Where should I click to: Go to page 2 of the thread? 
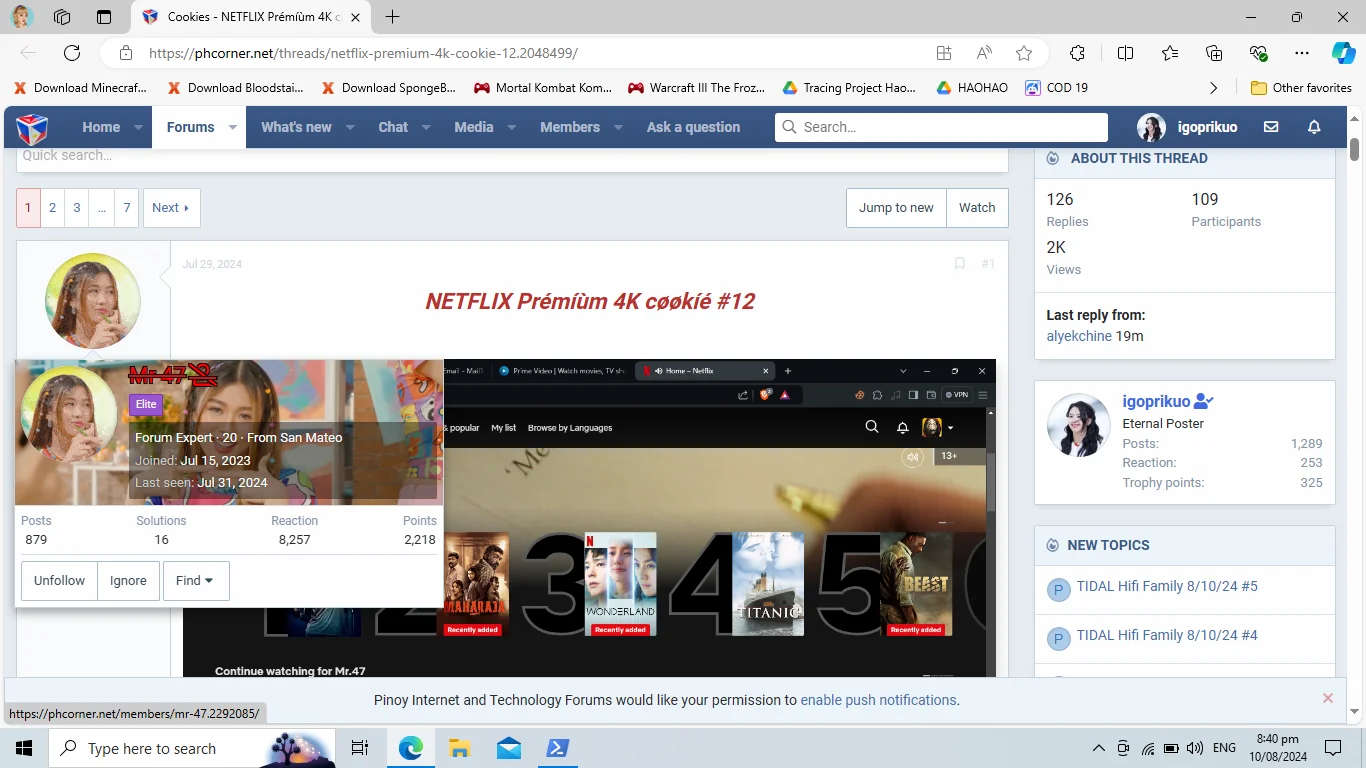[x=52, y=208]
